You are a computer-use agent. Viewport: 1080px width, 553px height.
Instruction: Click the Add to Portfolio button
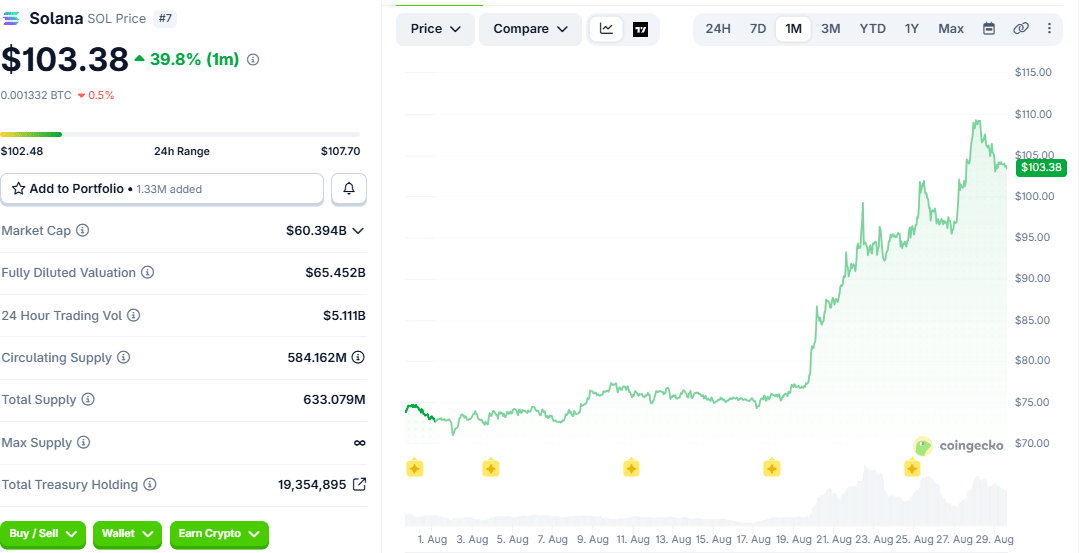(162, 189)
